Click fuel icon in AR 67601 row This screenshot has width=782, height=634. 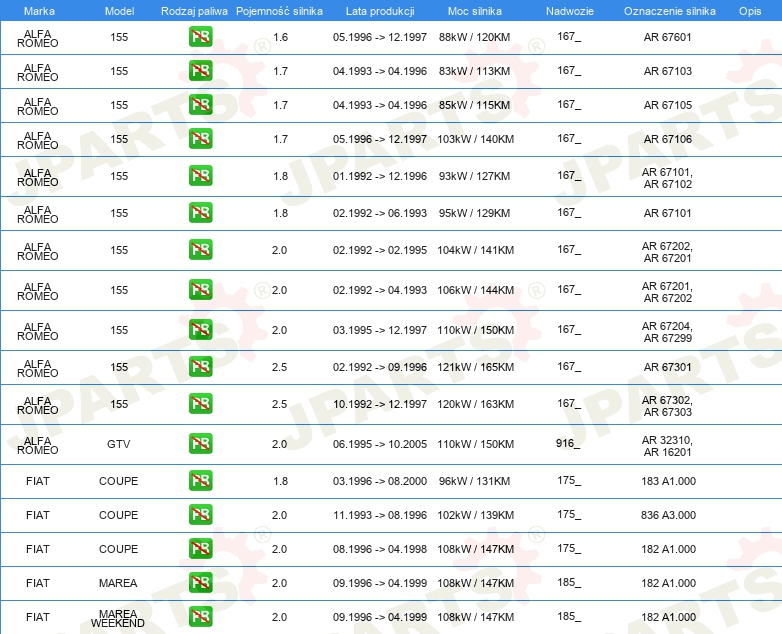pyautogui.click(x=200, y=37)
